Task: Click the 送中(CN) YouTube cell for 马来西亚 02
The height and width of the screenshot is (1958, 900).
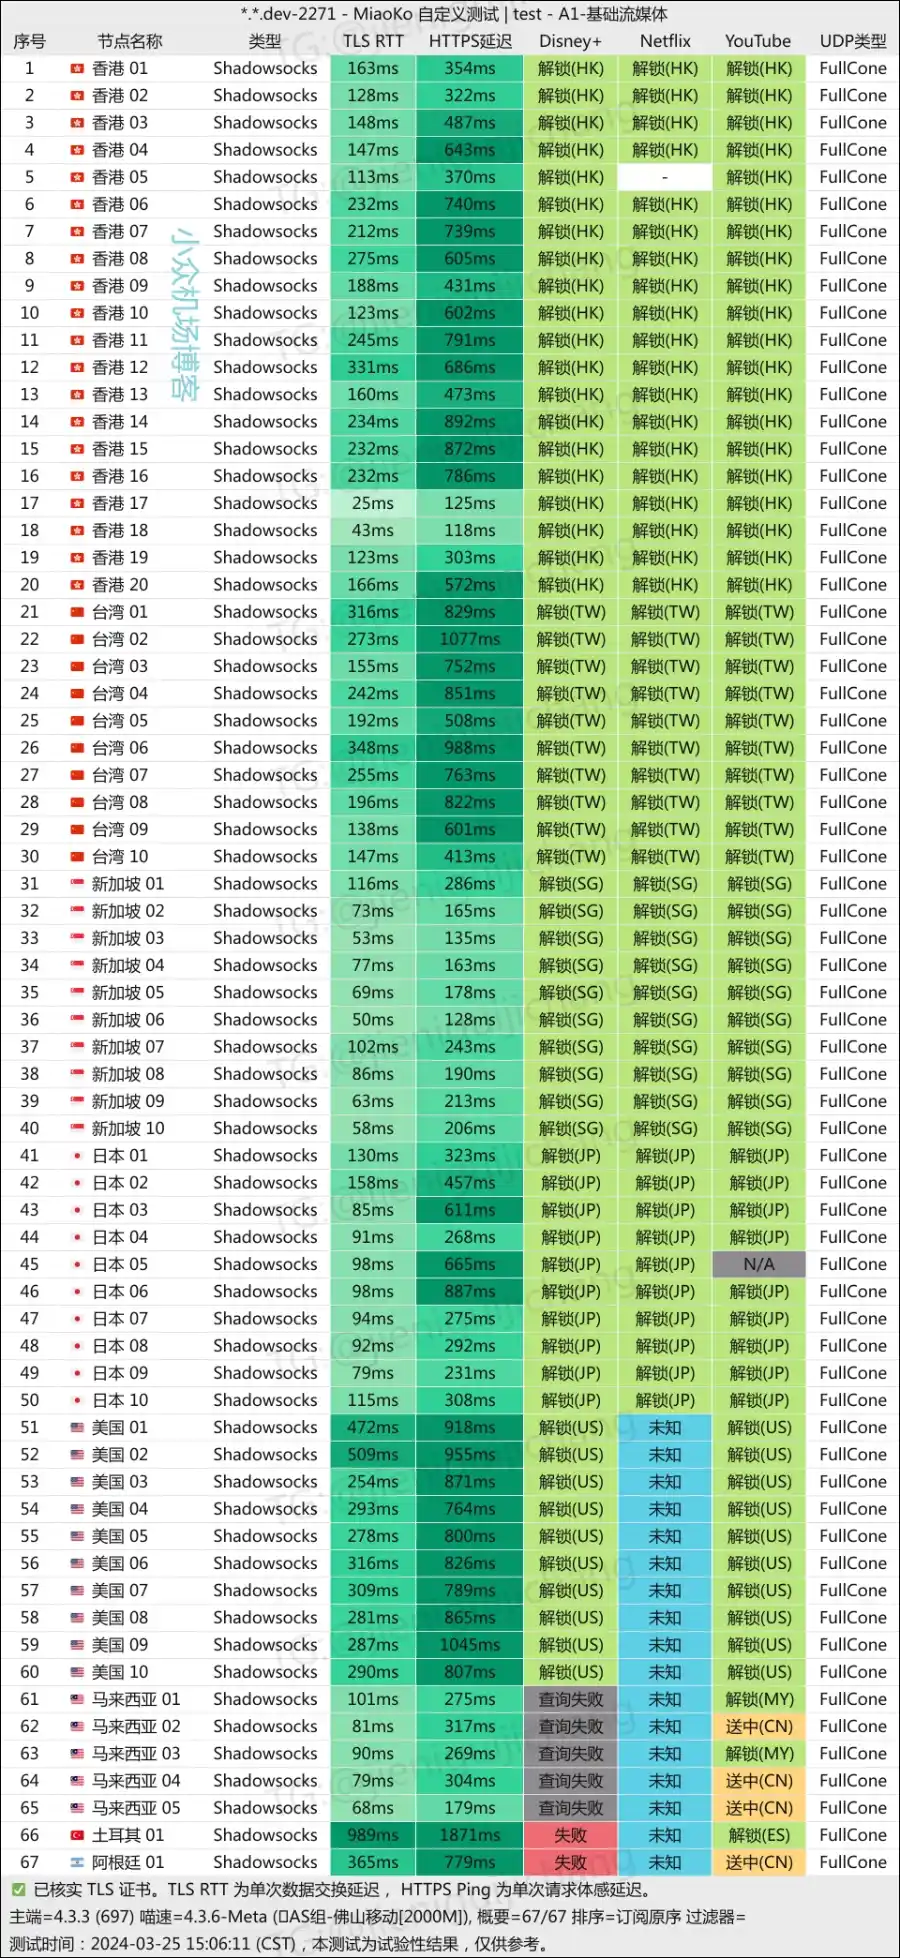Action: 758,1726
